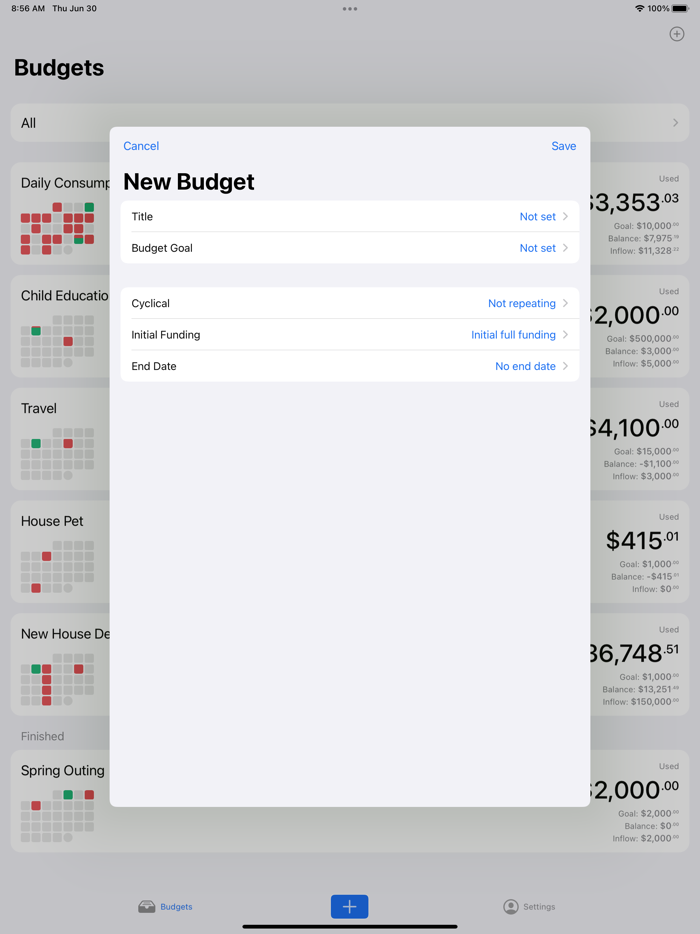This screenshot has height=934, width=700.
Task: Save the New Budget
Action: tap(563, 146)
